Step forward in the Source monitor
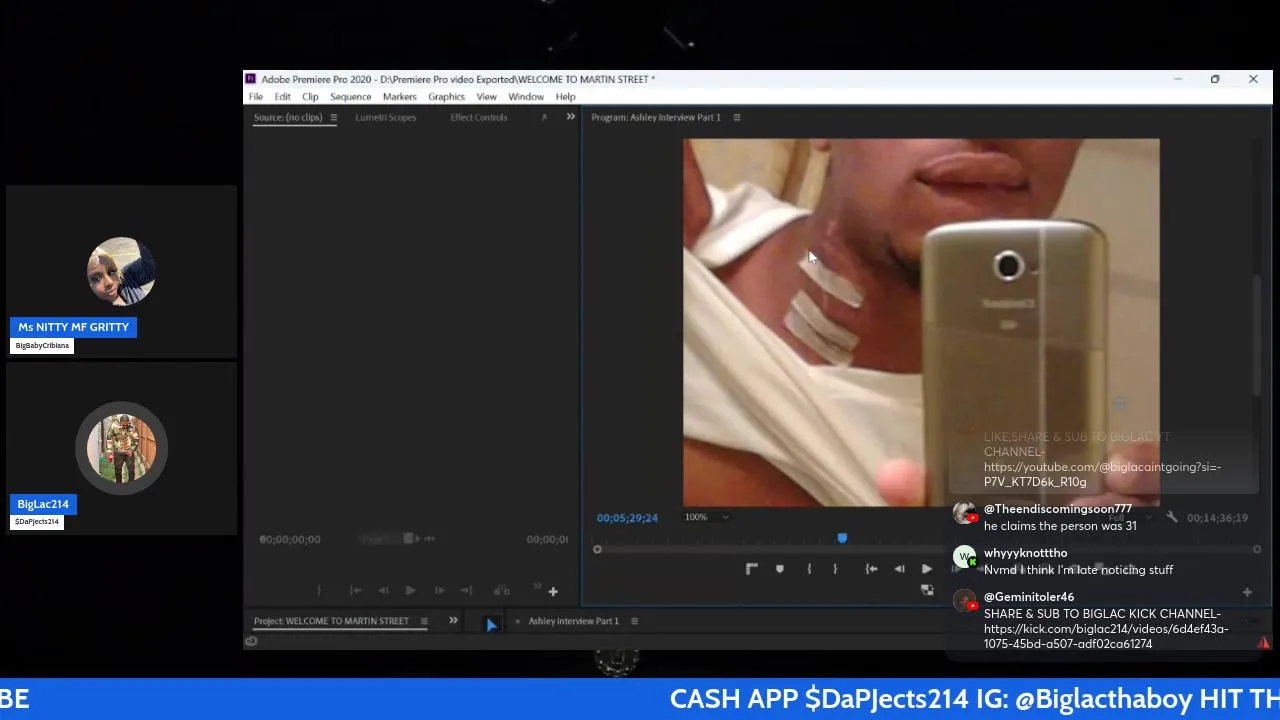 439,591
